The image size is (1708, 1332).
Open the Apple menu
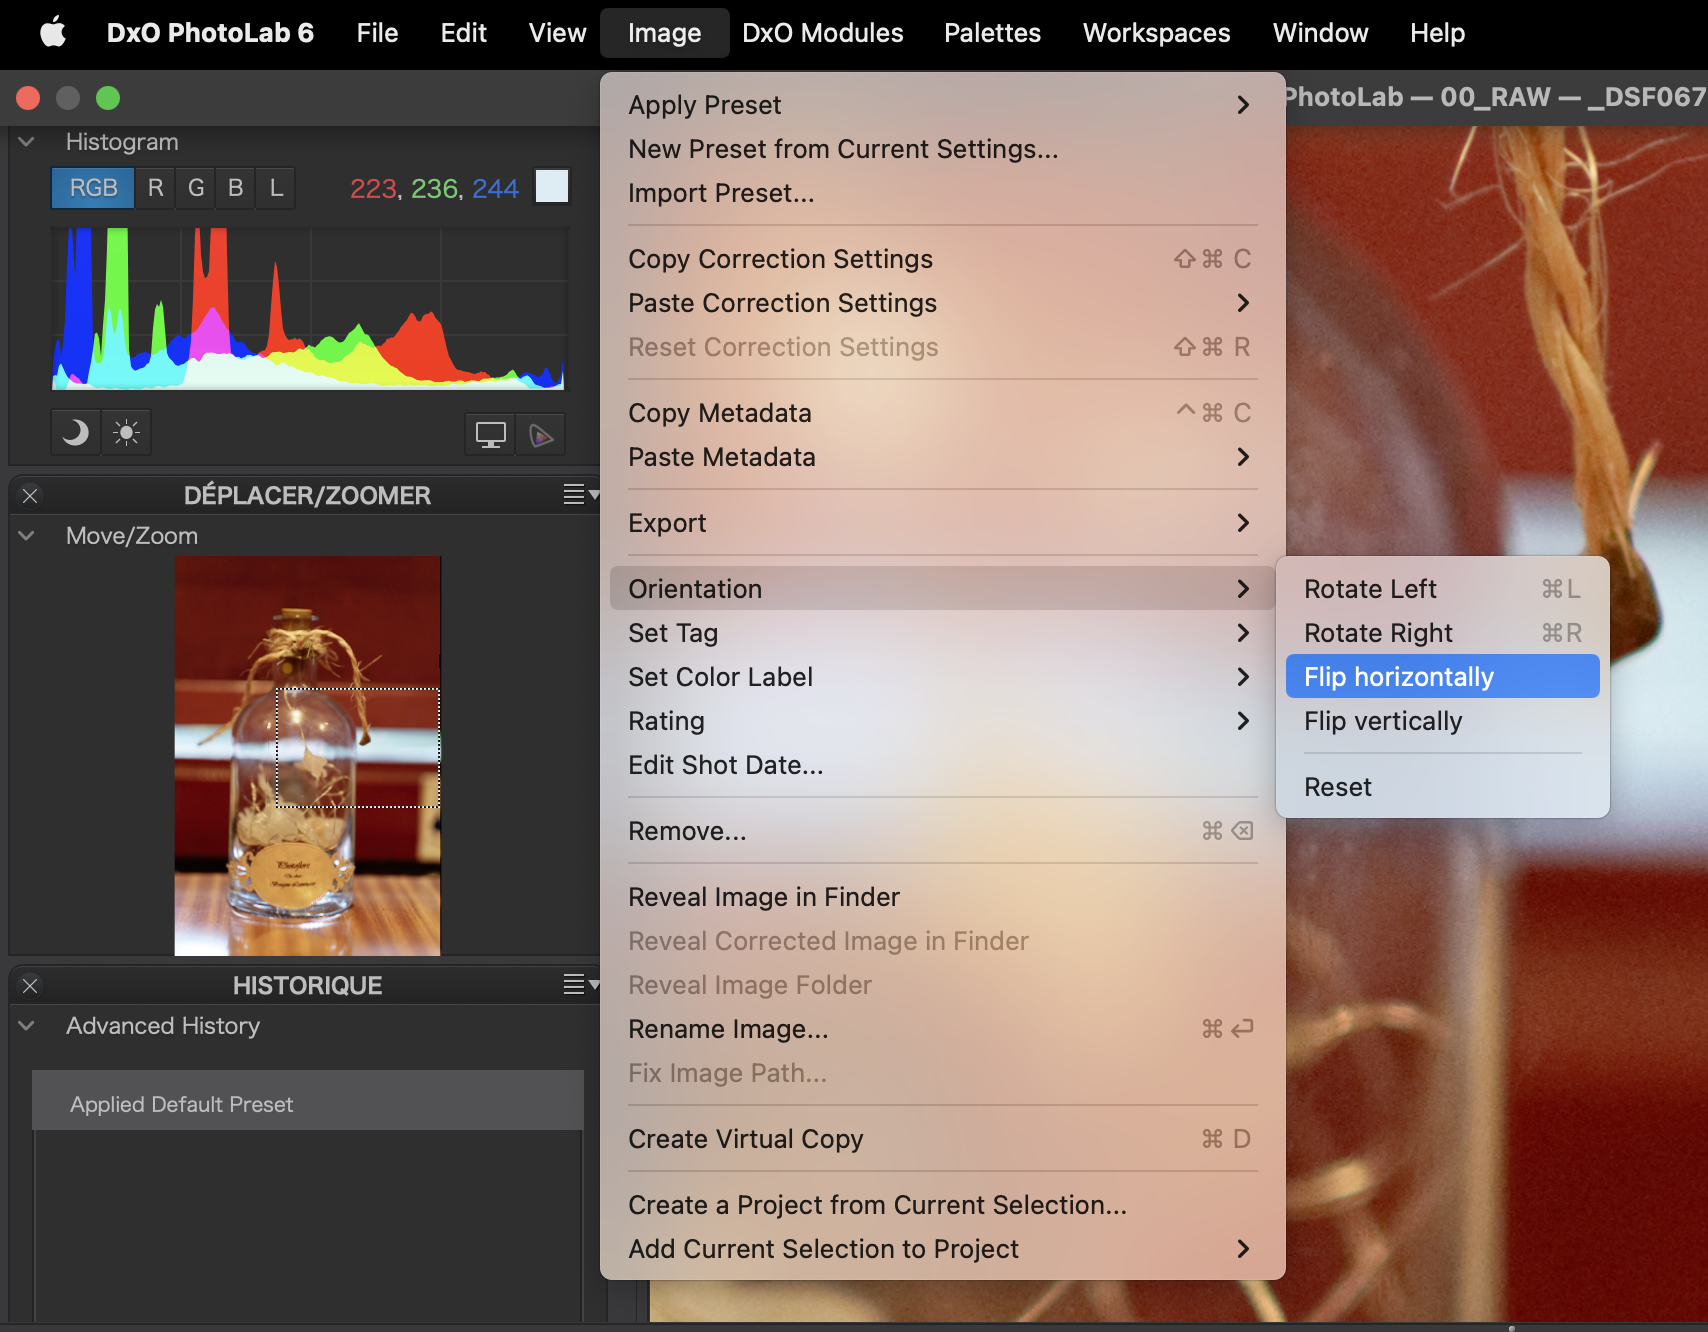[x=53, y=33]
